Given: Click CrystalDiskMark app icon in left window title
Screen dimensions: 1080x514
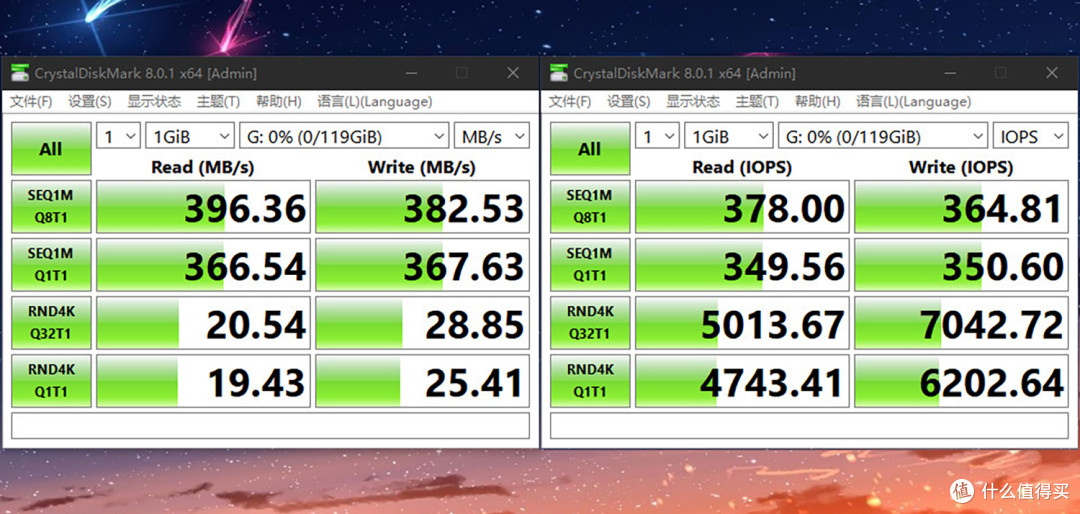Looking at the screenshot, I should point(20,72).
